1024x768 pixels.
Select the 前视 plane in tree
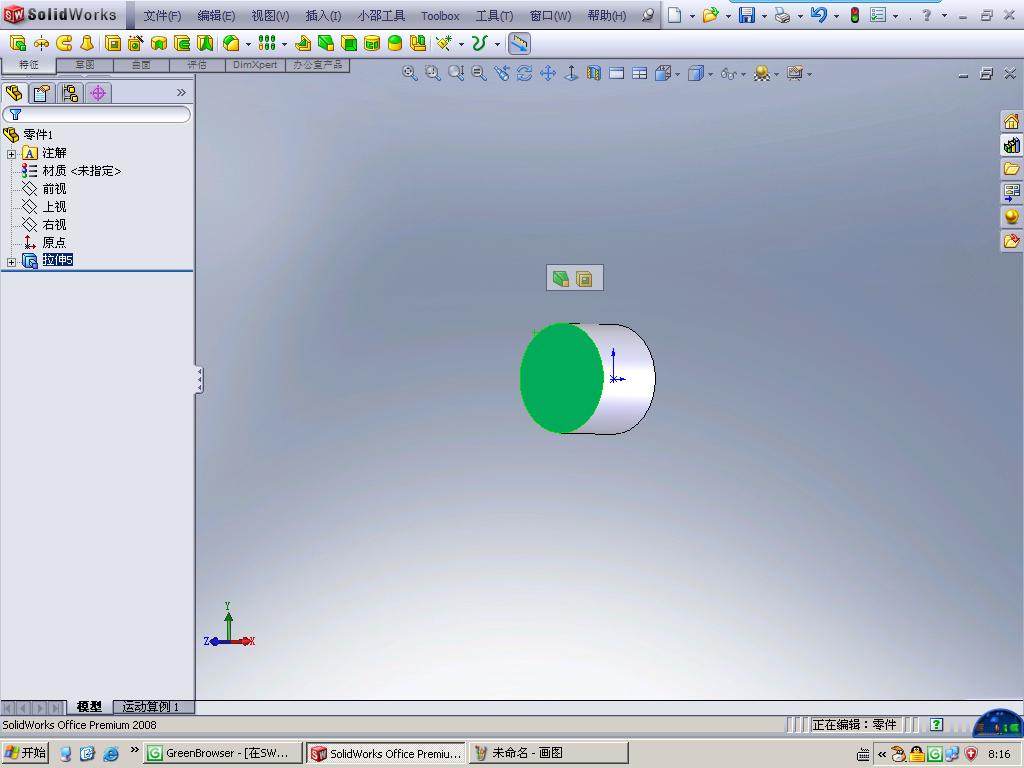click(54, 189)
